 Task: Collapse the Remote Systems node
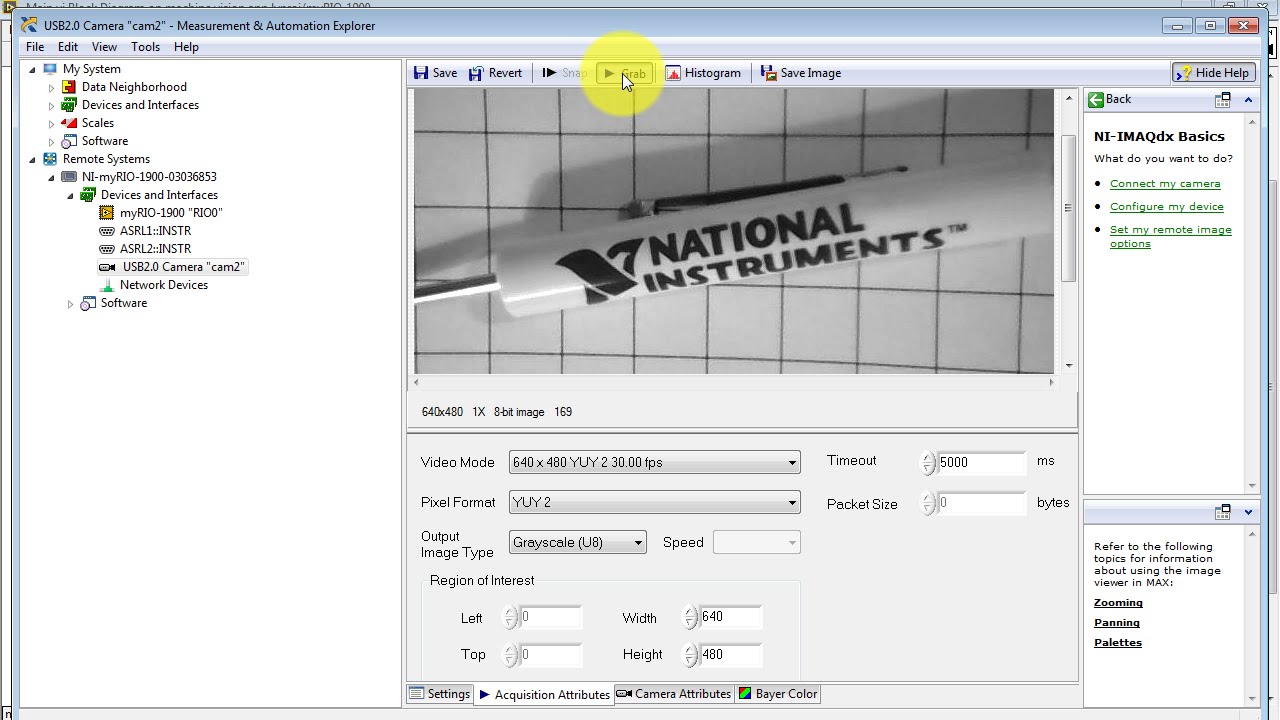click(x=32, y=159)
